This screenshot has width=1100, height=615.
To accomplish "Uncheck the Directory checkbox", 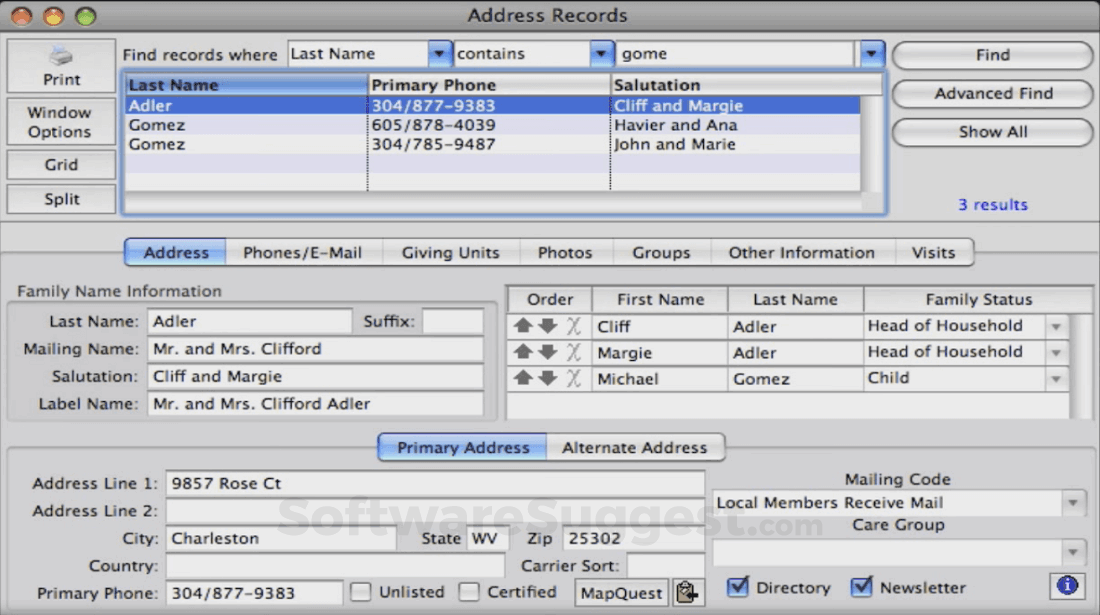I will coord(739,587).
